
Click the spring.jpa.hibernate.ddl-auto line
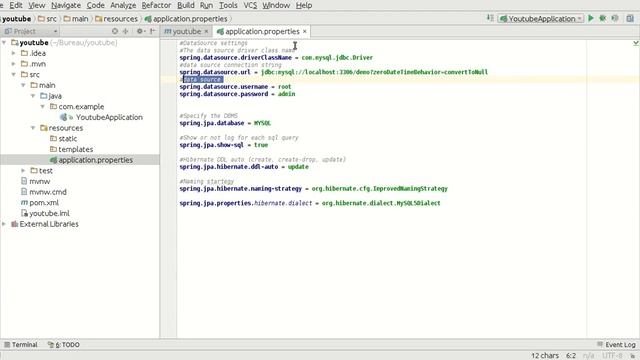click(x=244, y=167)
